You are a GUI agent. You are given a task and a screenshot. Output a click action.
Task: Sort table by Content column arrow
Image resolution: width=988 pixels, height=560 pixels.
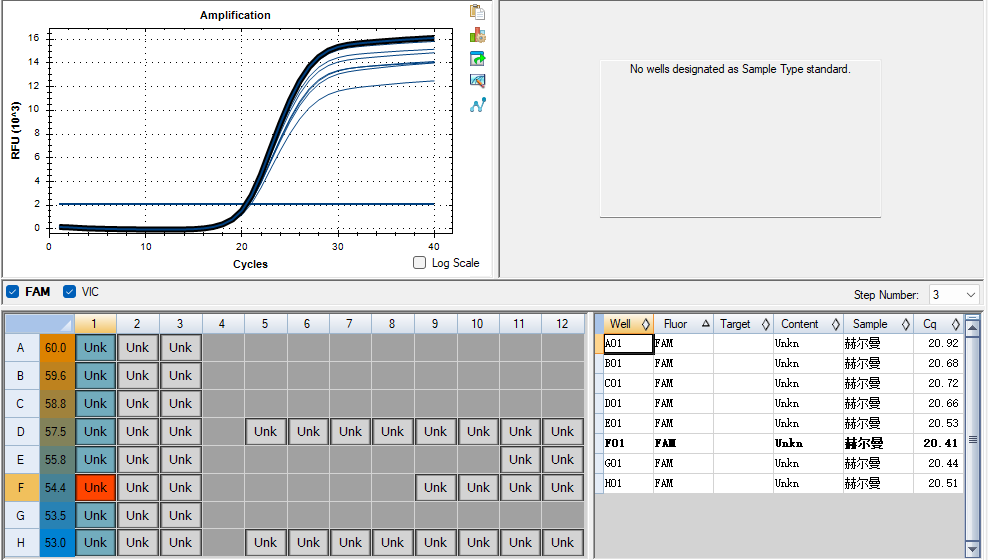836,324
